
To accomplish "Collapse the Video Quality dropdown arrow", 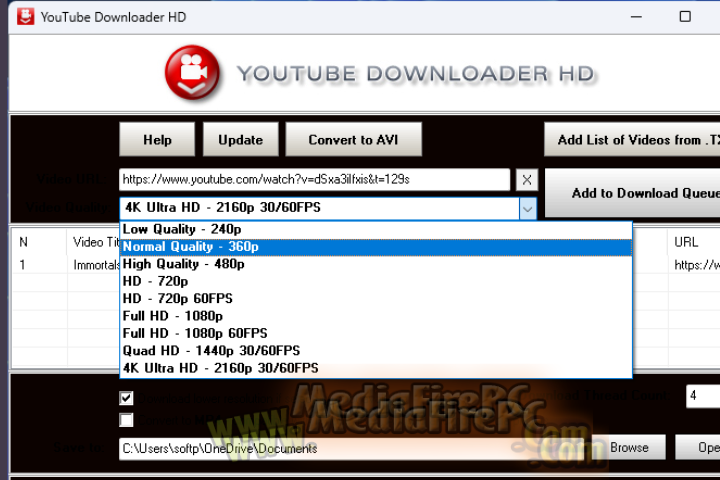I will [528, 209].
